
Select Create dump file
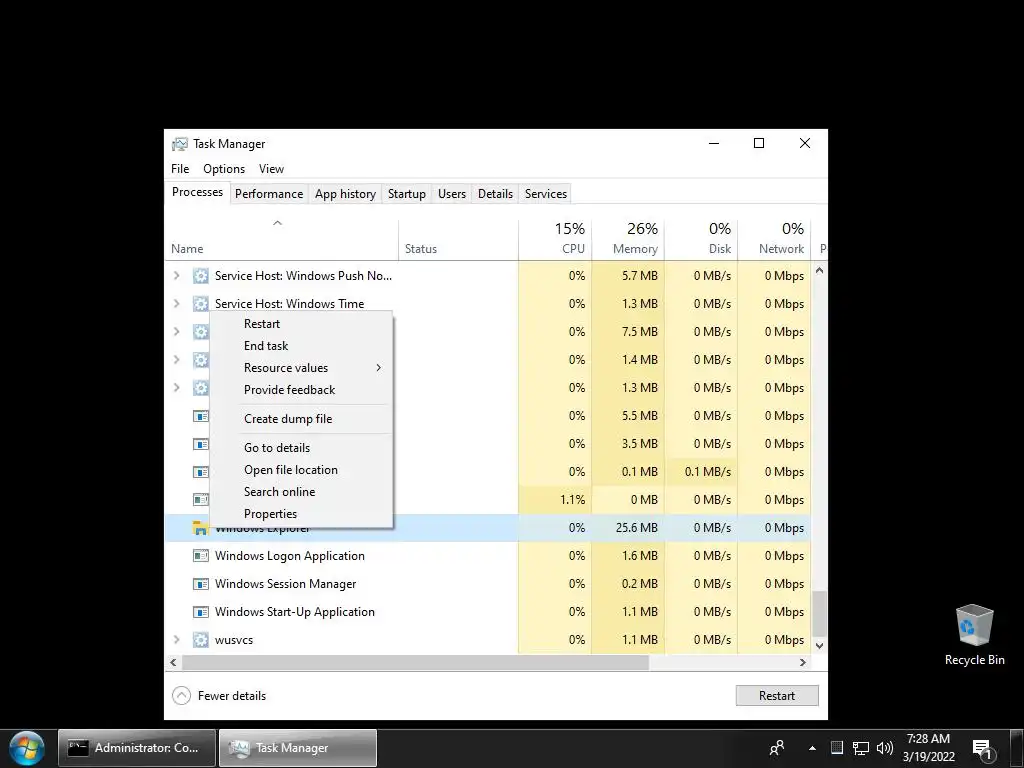(301, 419)
